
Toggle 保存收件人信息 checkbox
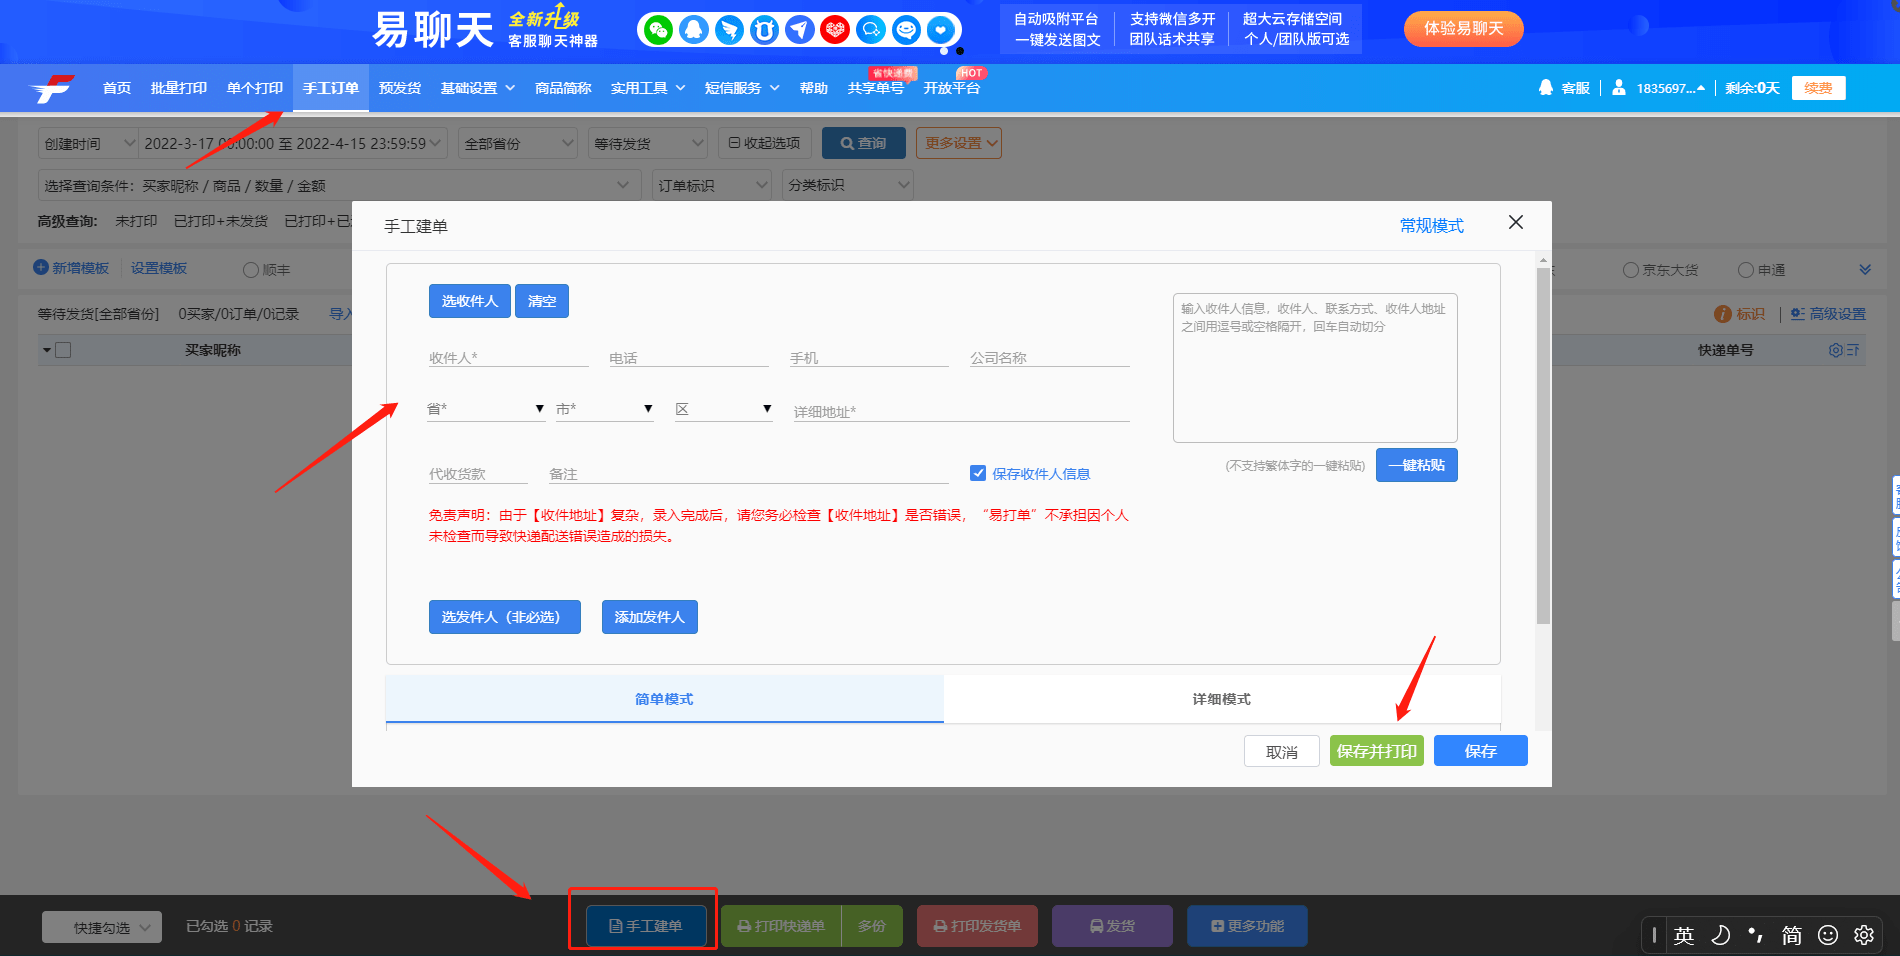tap(978, 473)
